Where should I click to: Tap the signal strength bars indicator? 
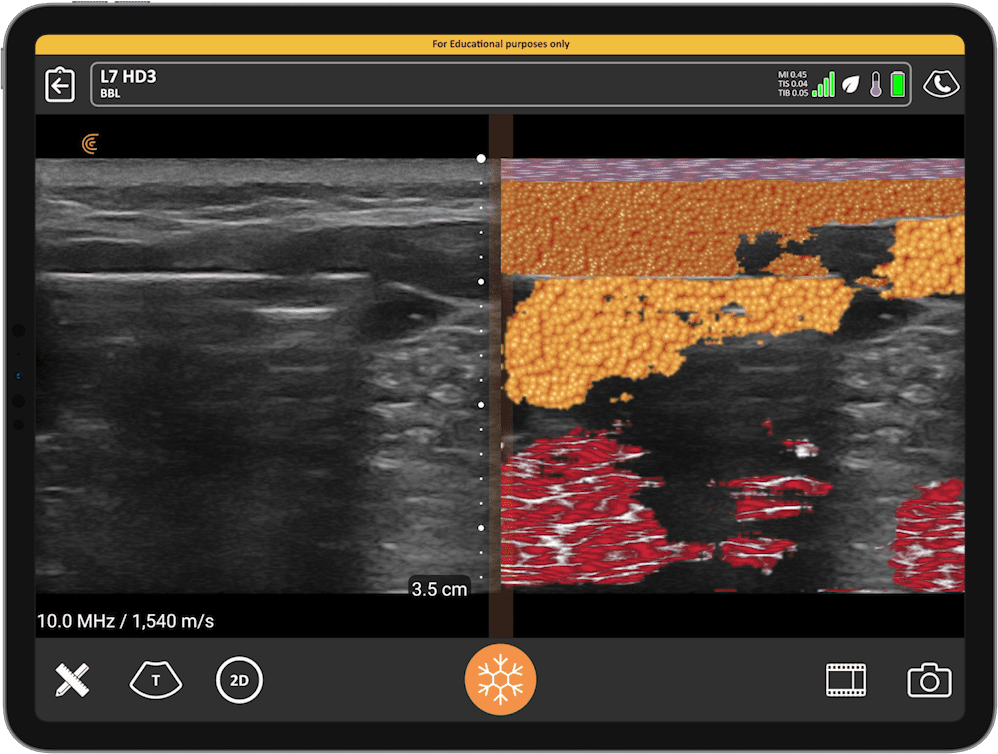tap(824, 84)
